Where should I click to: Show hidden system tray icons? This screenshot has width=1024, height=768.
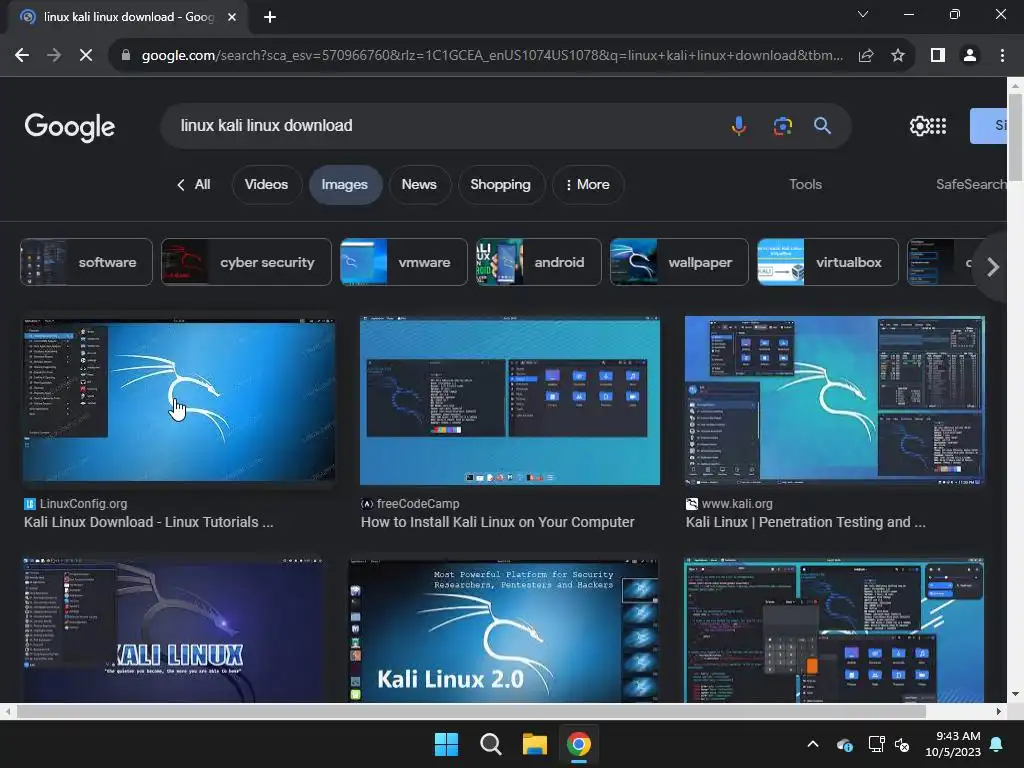(x=813, y=744)
